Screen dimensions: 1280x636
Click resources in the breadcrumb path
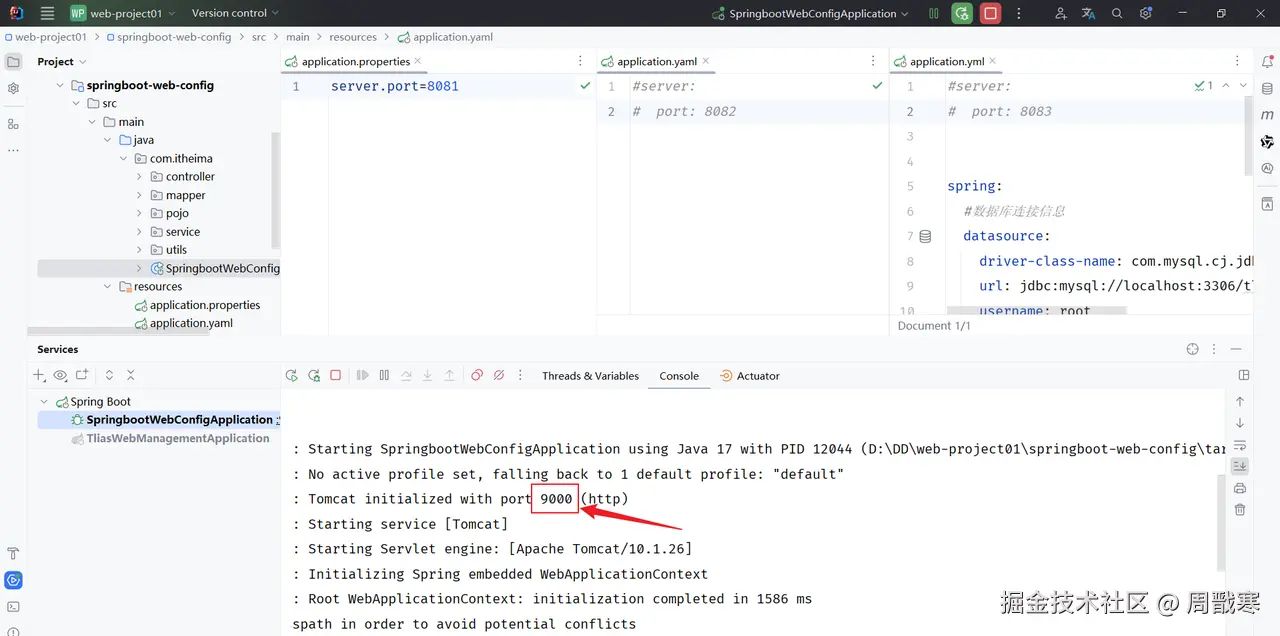click(x=353, y=37)
